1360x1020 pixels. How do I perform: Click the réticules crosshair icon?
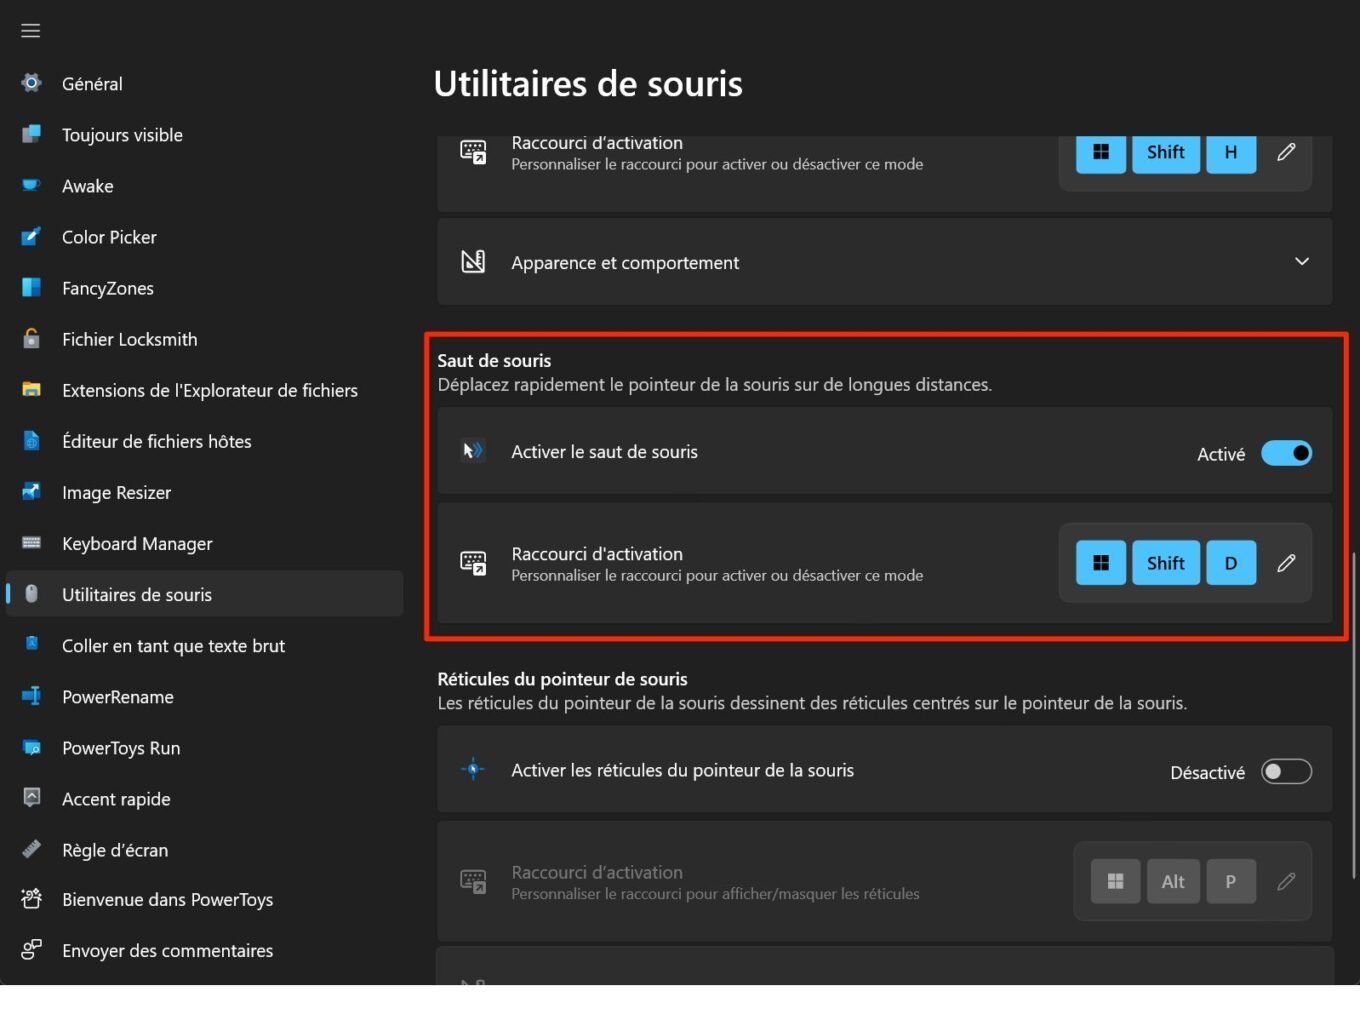point(473,769)
